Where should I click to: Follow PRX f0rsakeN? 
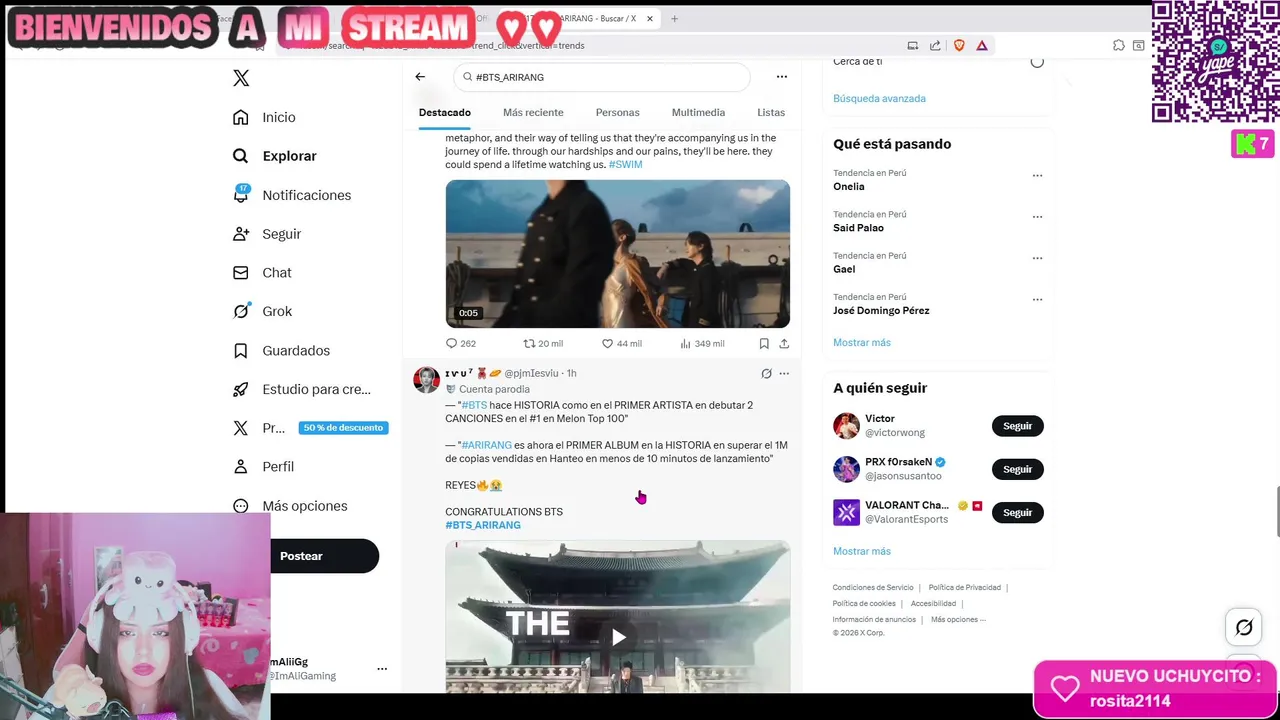tap(1017, 469)
